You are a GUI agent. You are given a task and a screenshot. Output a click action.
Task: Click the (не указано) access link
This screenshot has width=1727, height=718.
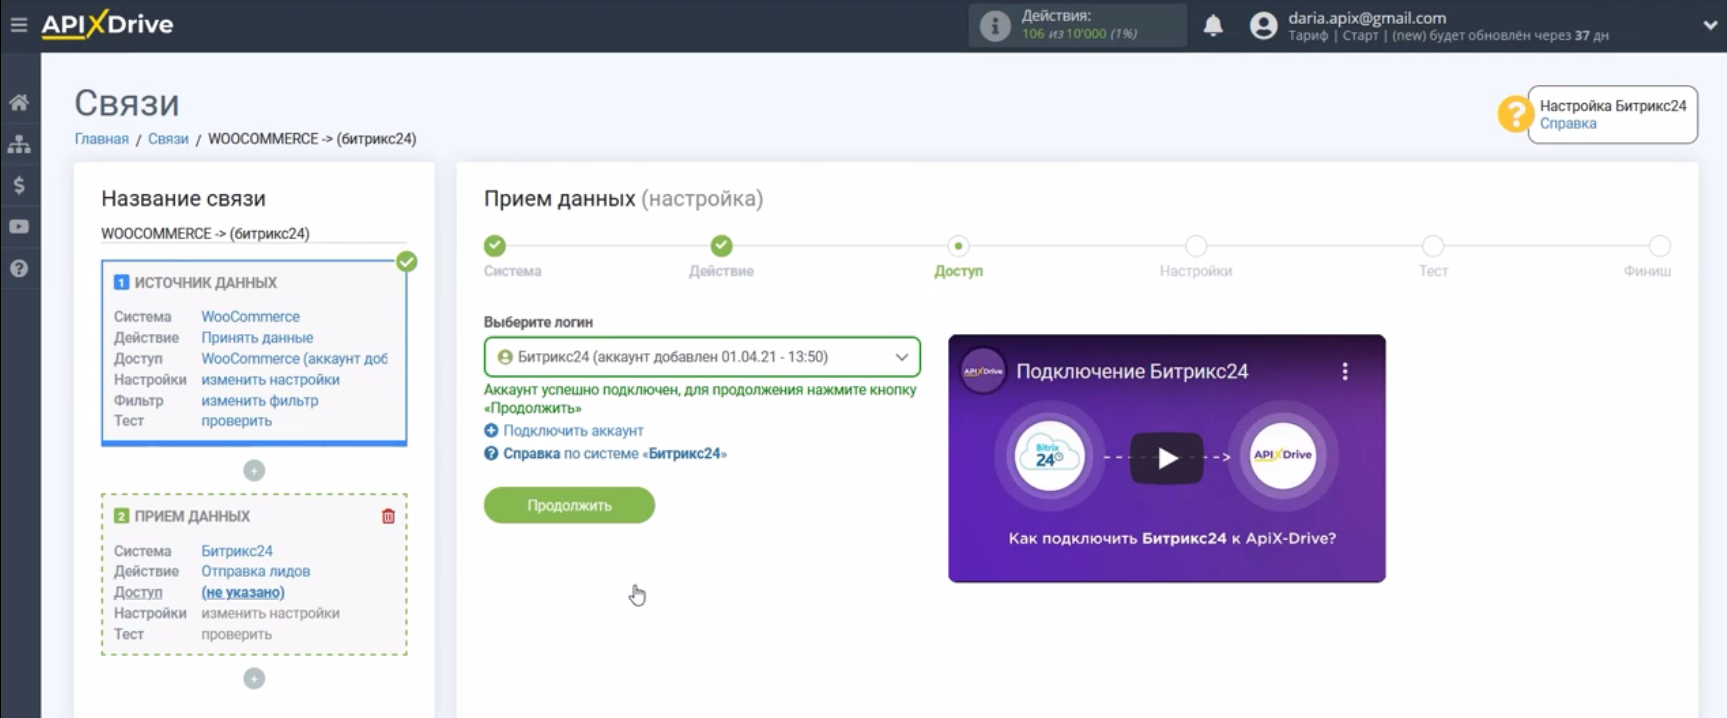pyautogui.click(x=243, y=592)
